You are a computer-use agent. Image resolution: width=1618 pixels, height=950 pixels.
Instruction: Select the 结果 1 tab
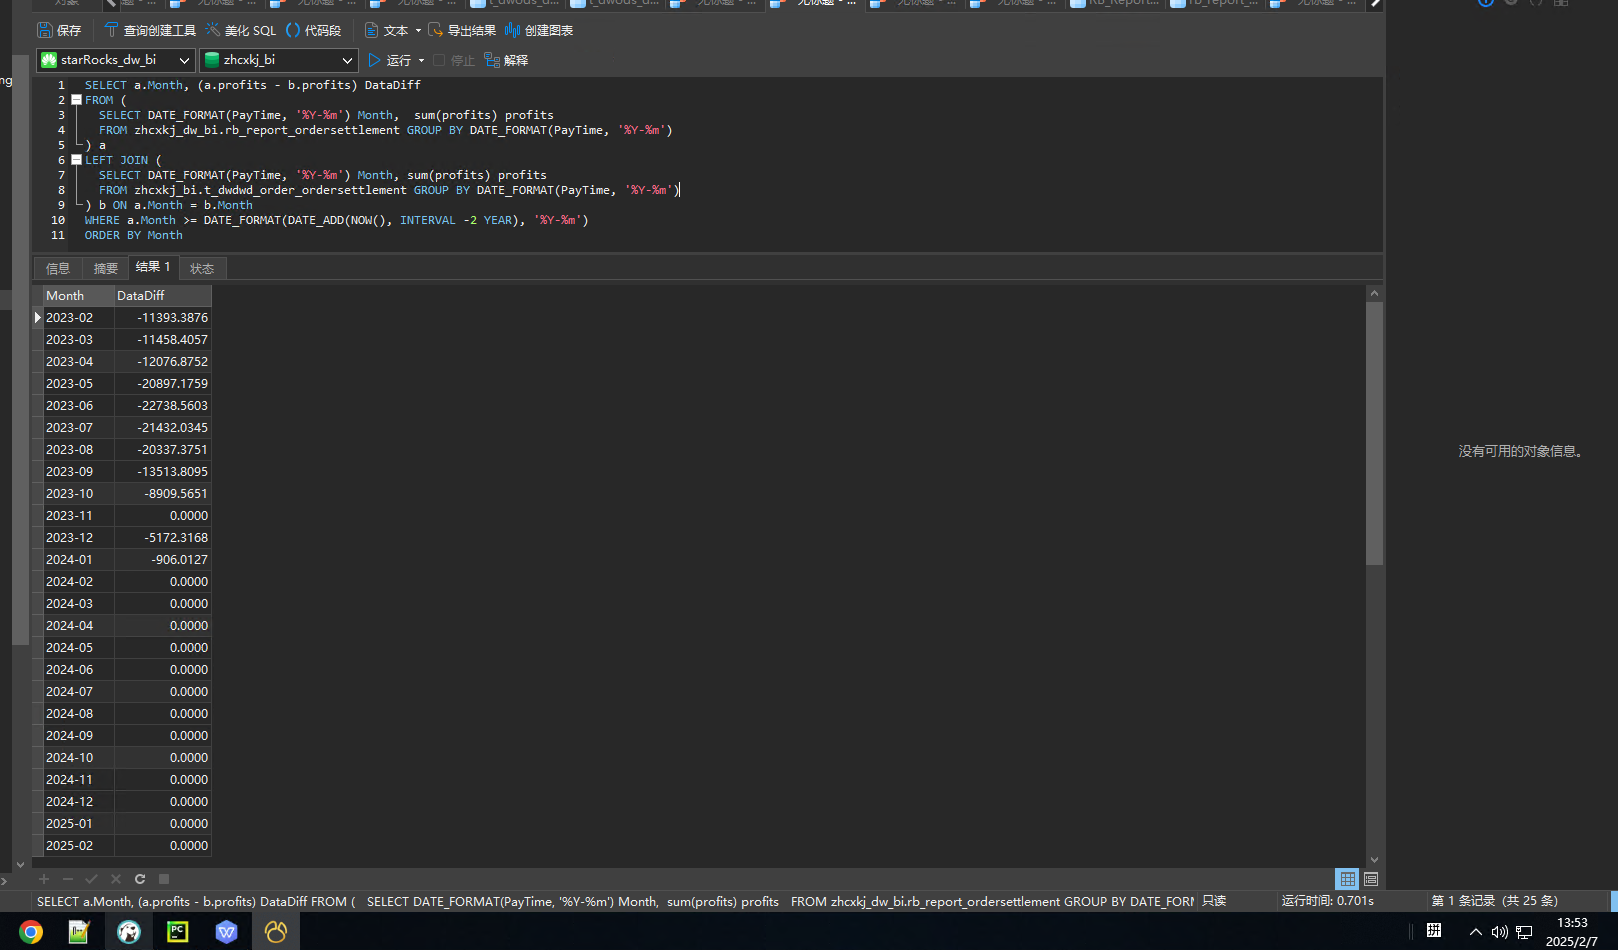point(153,267)
